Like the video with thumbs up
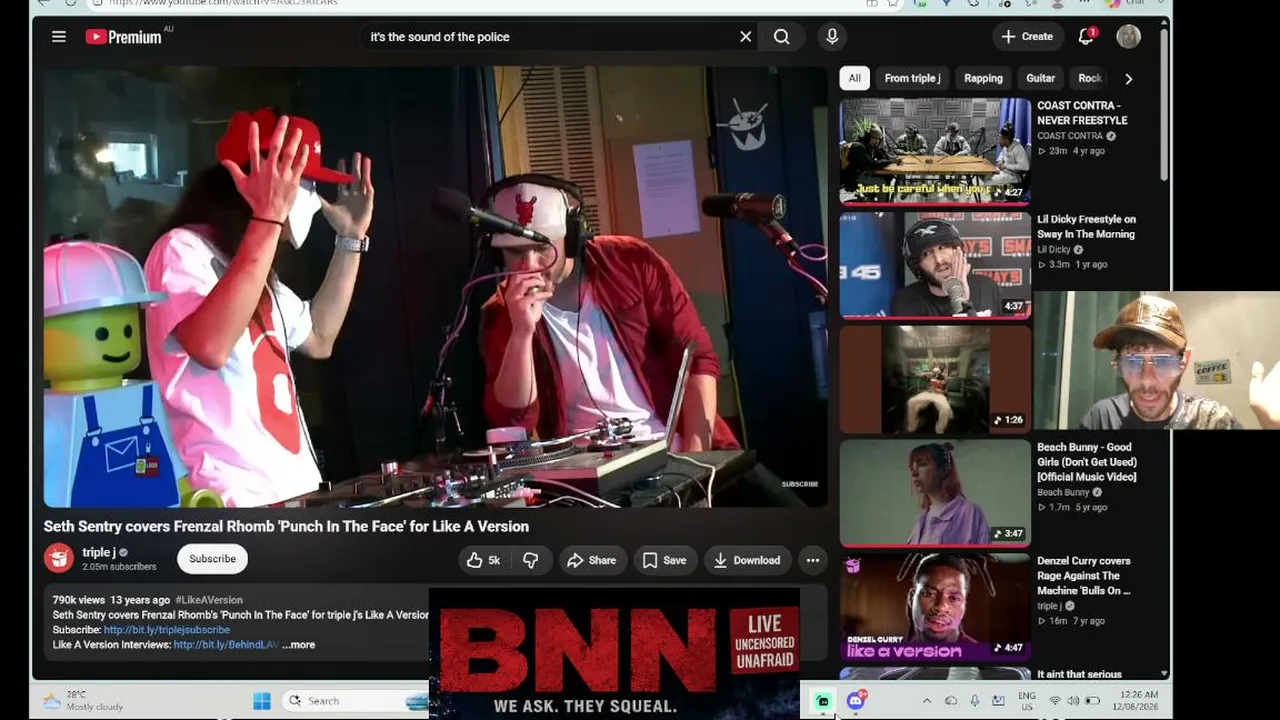 (x=483, y=561)
